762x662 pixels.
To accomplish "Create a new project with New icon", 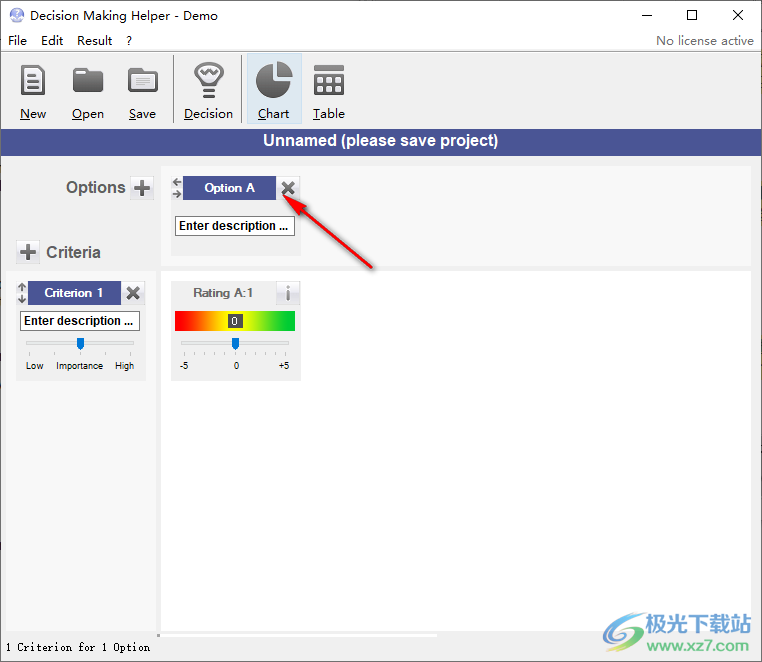I will pyautogui.click(x=33, y=90).
